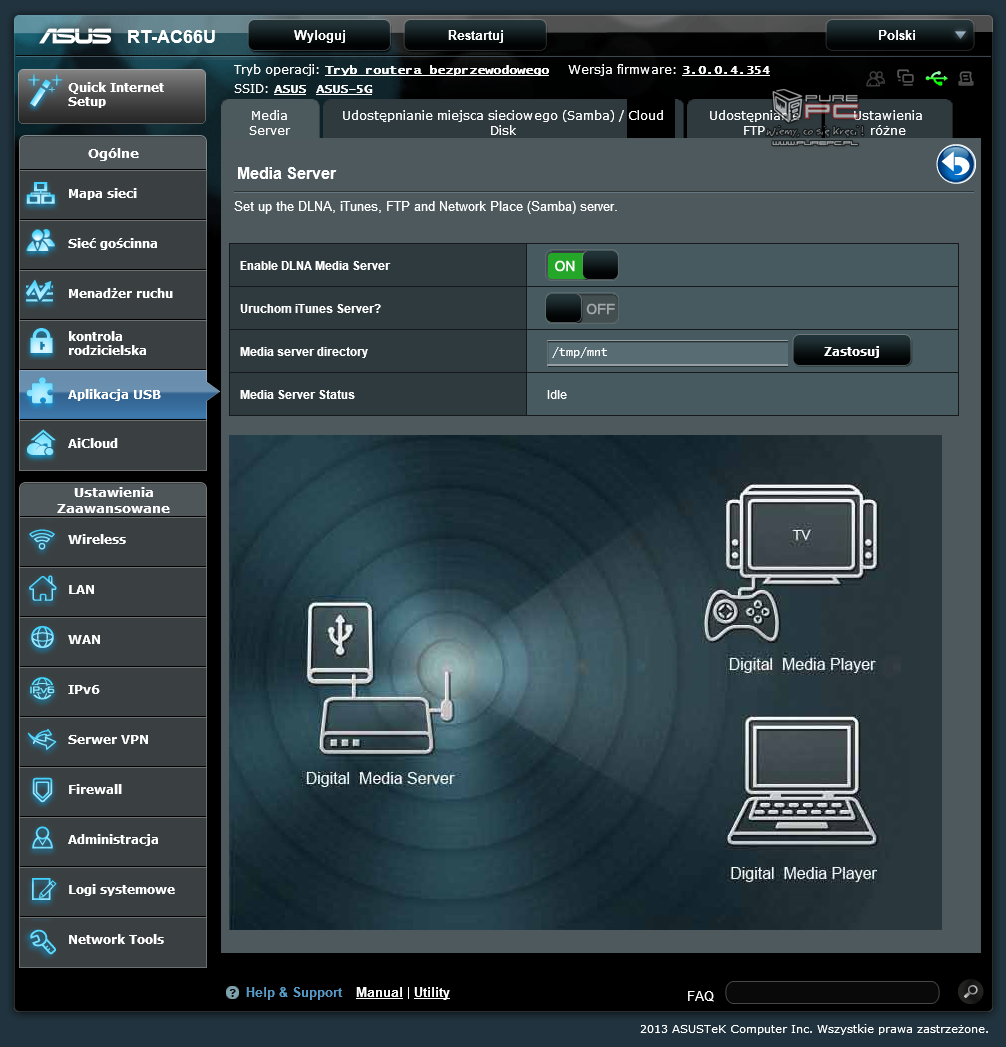Click the Aplikacja USB puzzle icon
The height and width of the screenshot is (1047, 1006).
click(x=41, y=393)
